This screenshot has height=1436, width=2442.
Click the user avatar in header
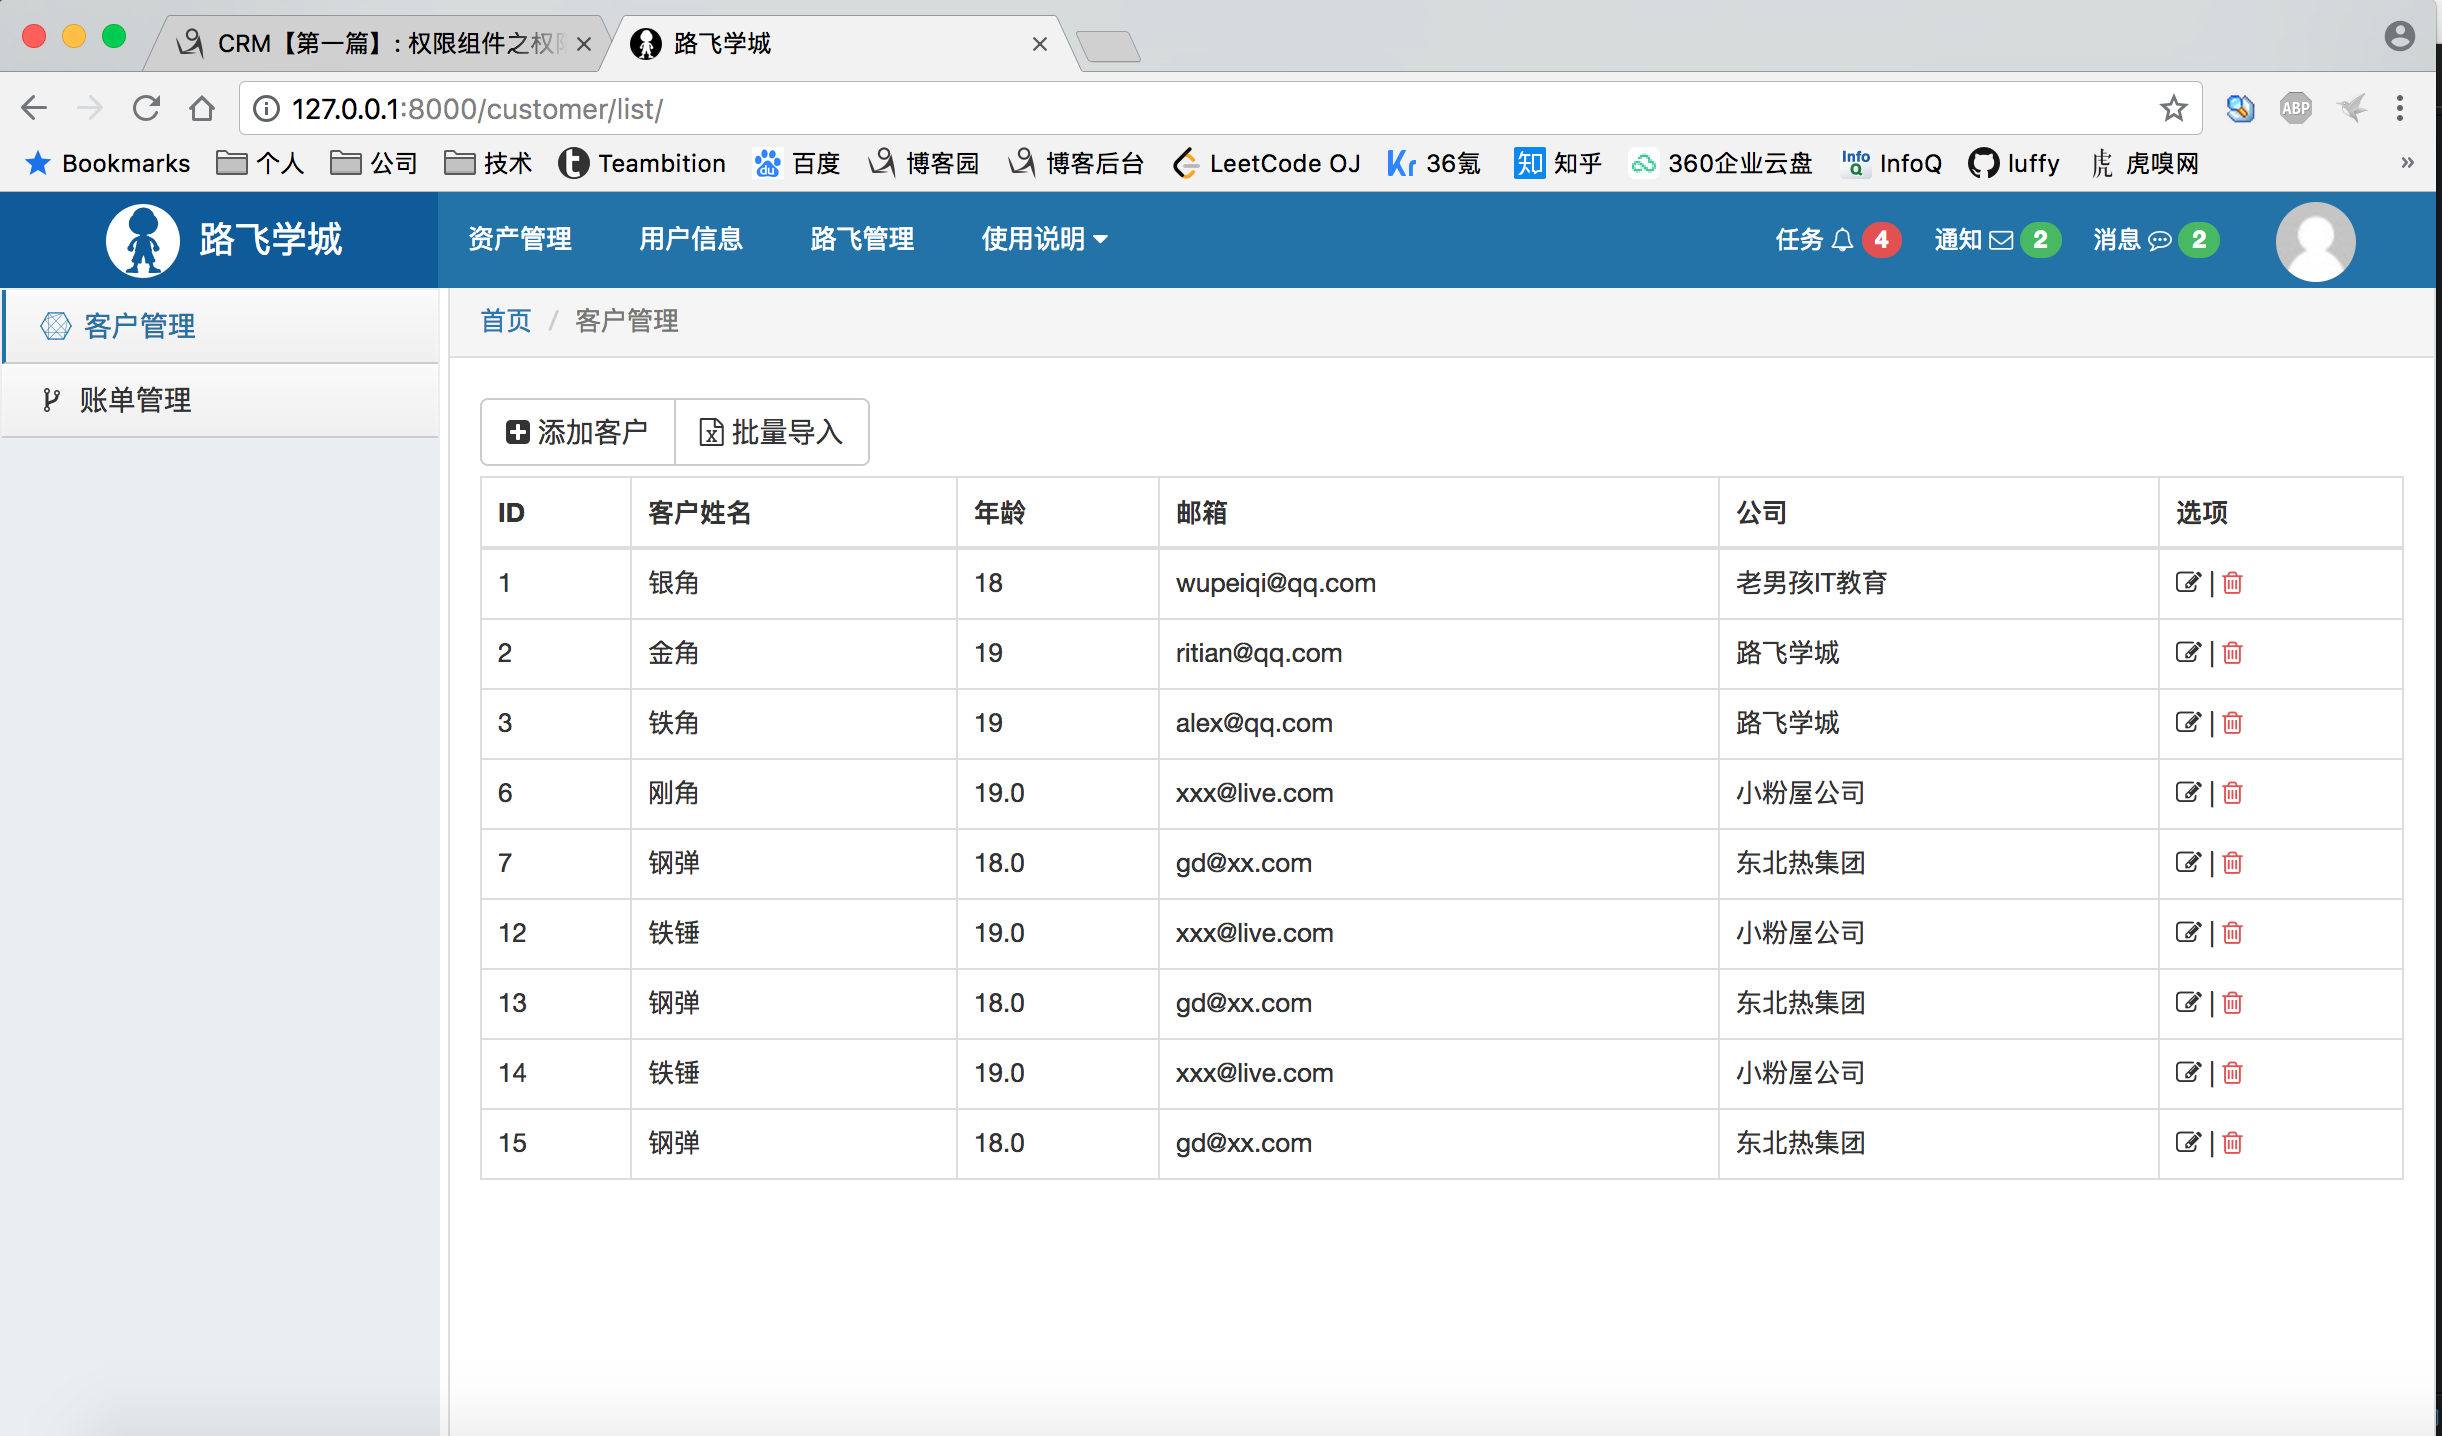[2314, 241]
